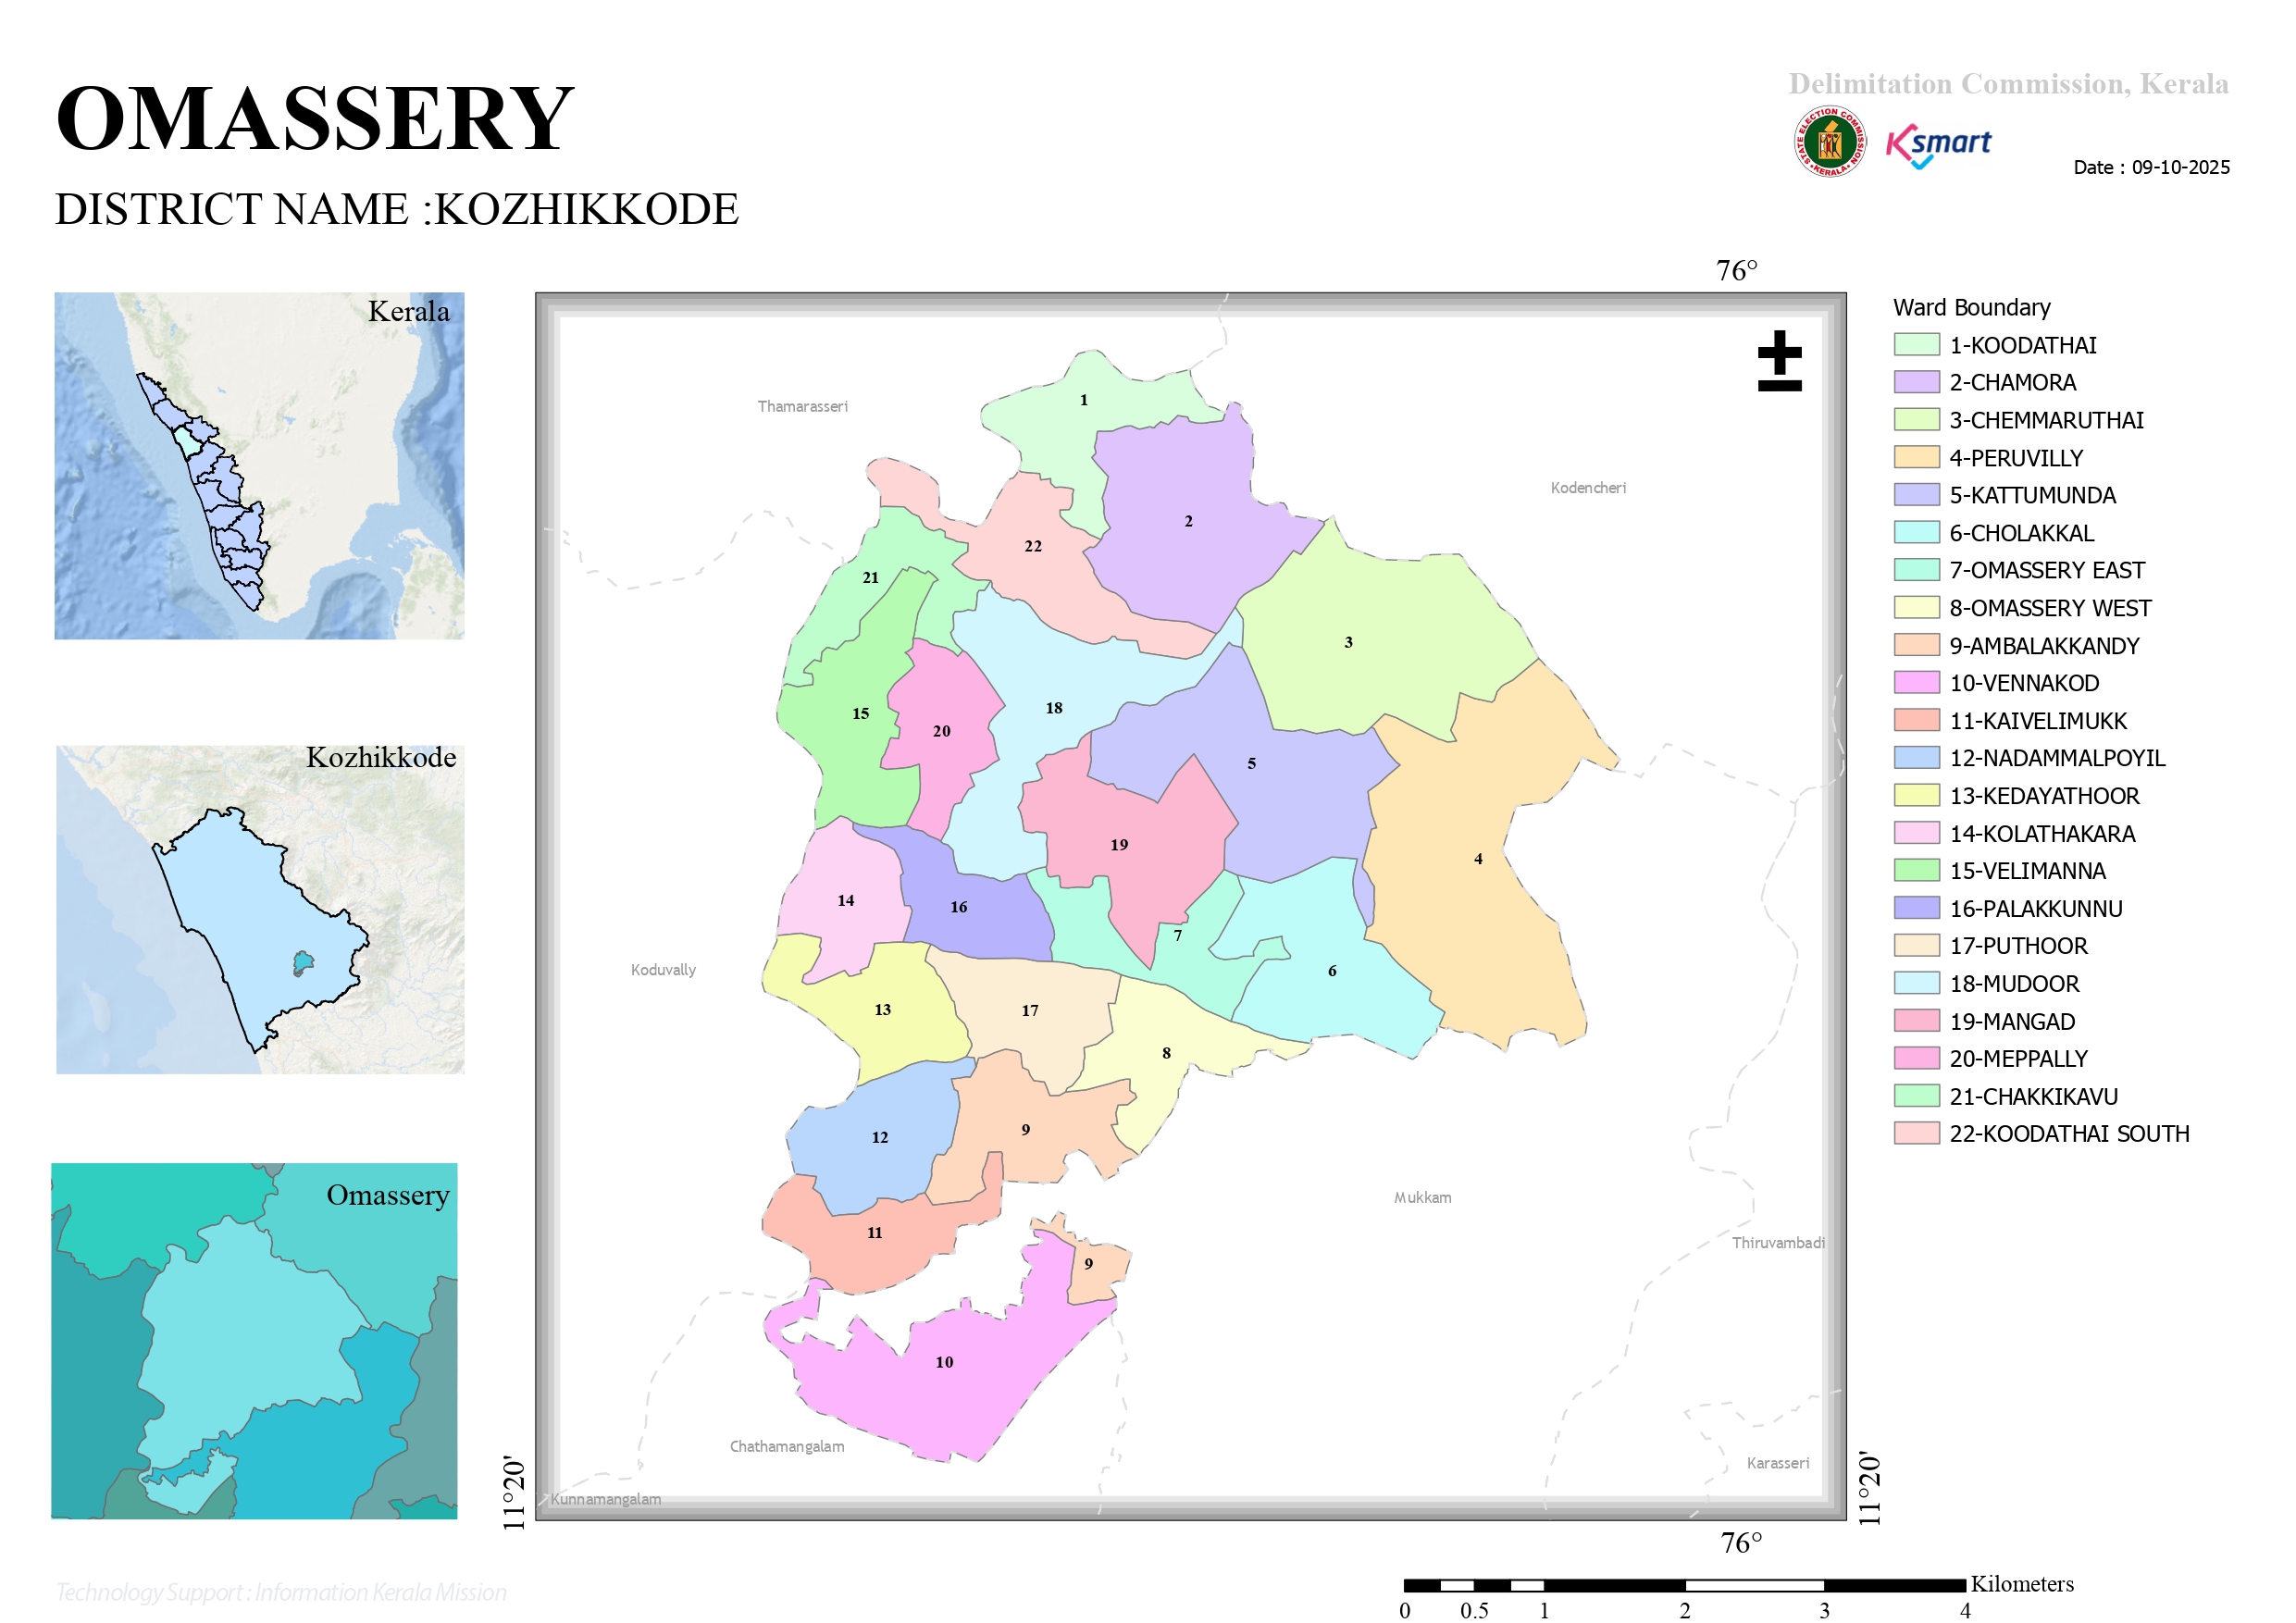Click the Date : 09-10-2025 text

(2151, 167)
